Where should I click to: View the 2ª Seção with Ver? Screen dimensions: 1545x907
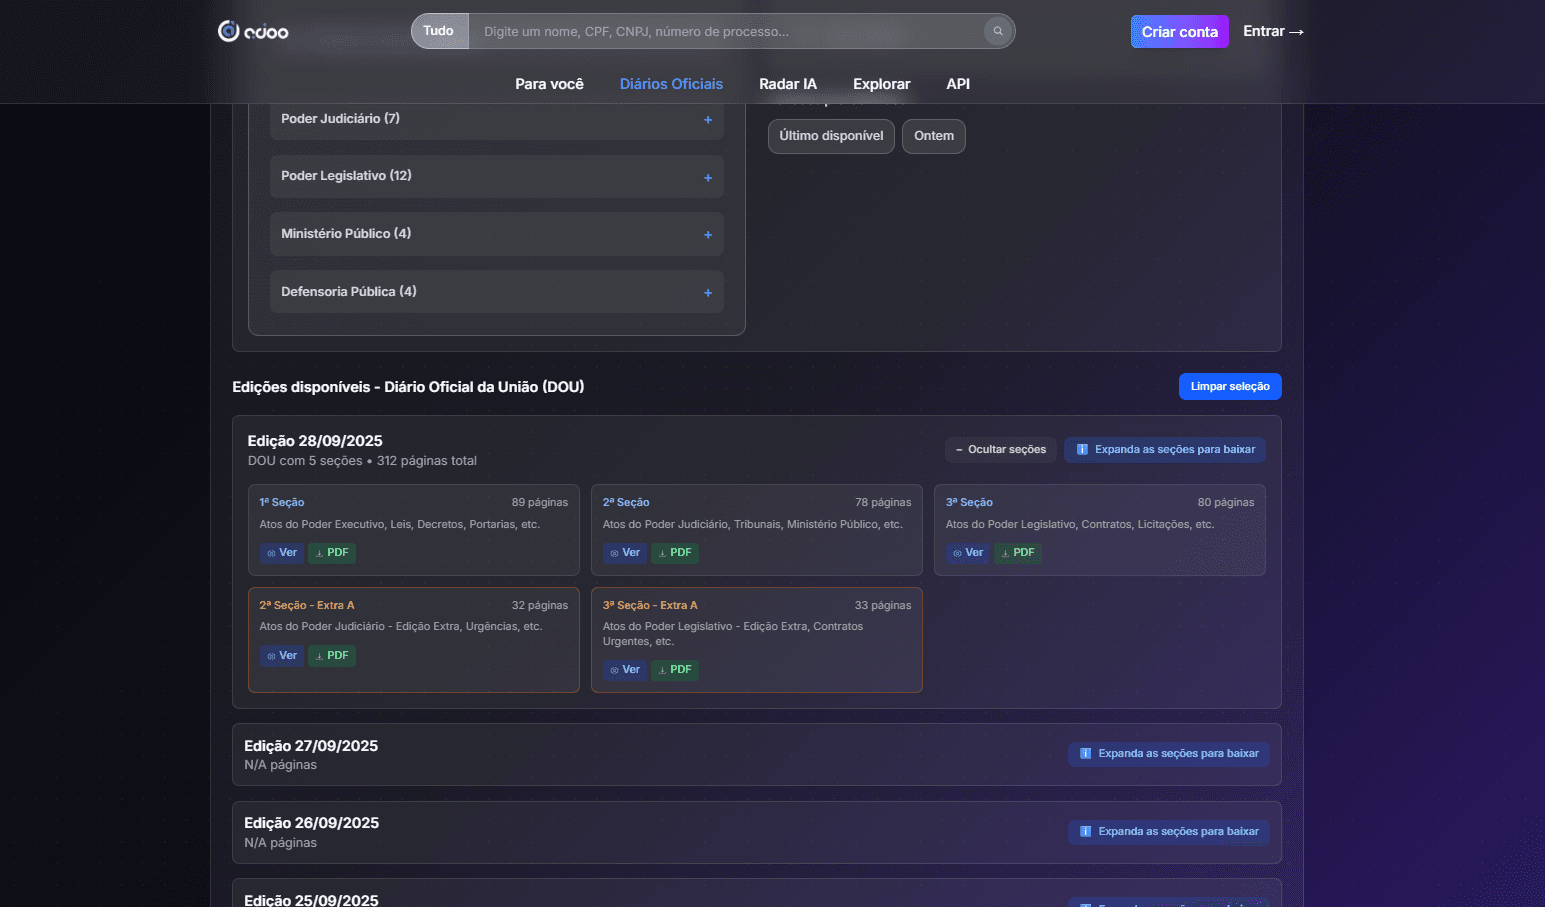click(625, 553)
